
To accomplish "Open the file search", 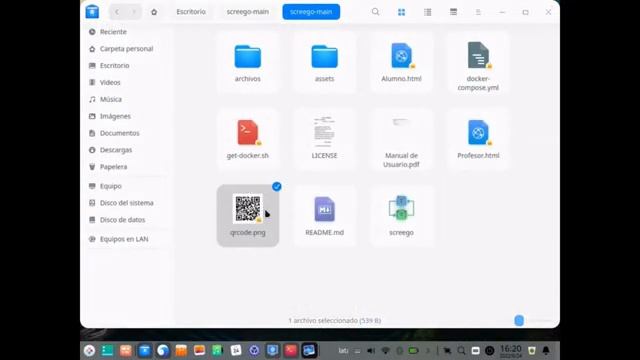I will pyautogui.click(x=376, y=12).
